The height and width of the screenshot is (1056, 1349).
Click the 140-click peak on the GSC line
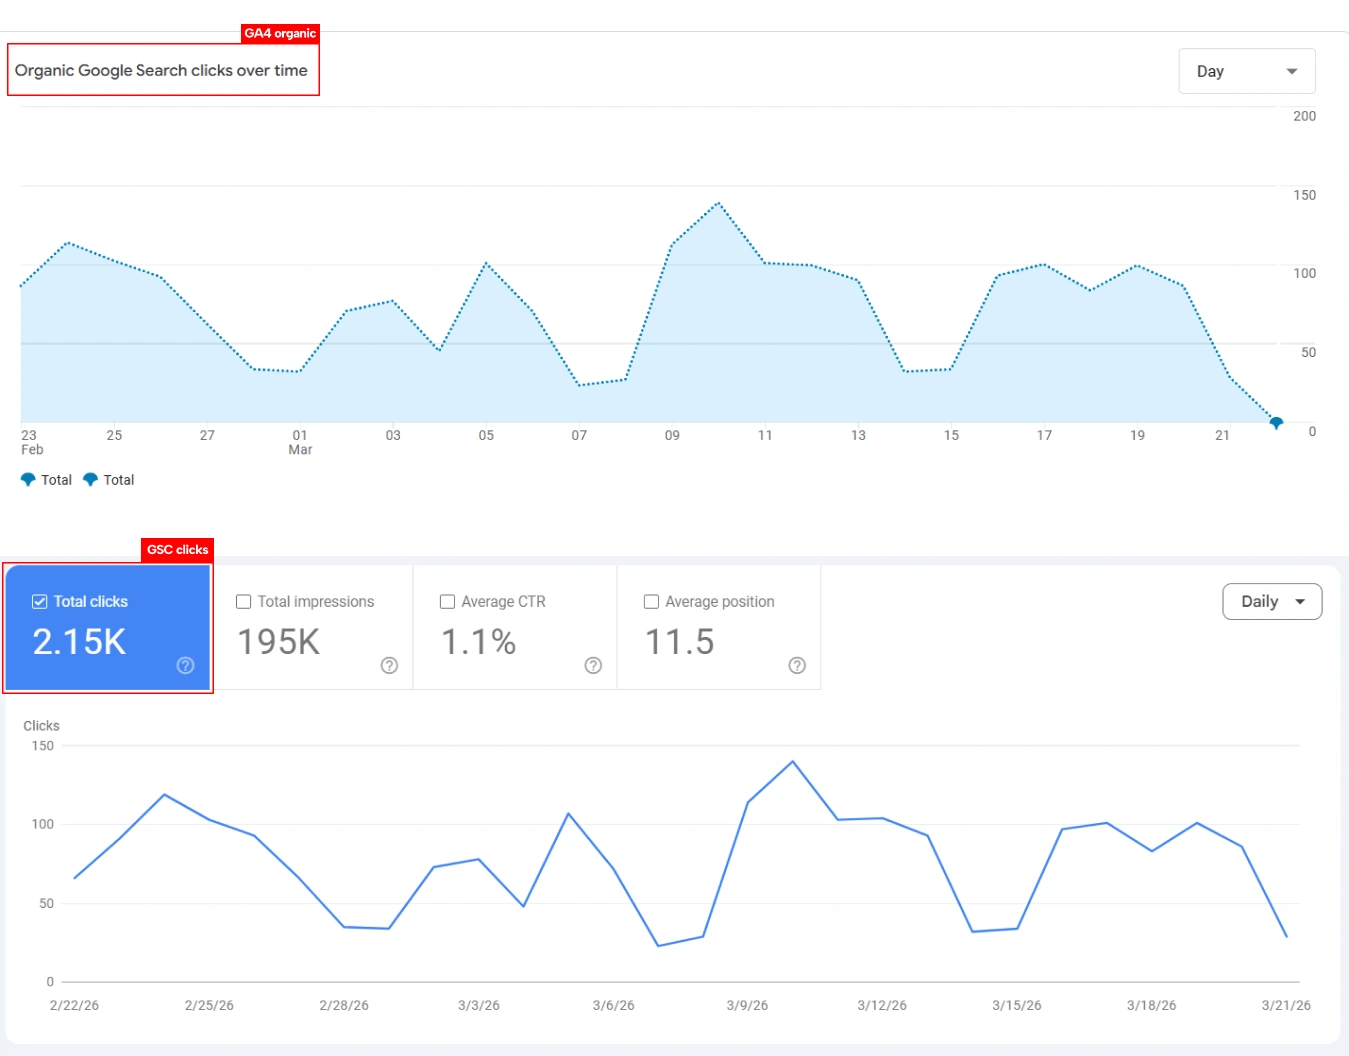[793, 761]
